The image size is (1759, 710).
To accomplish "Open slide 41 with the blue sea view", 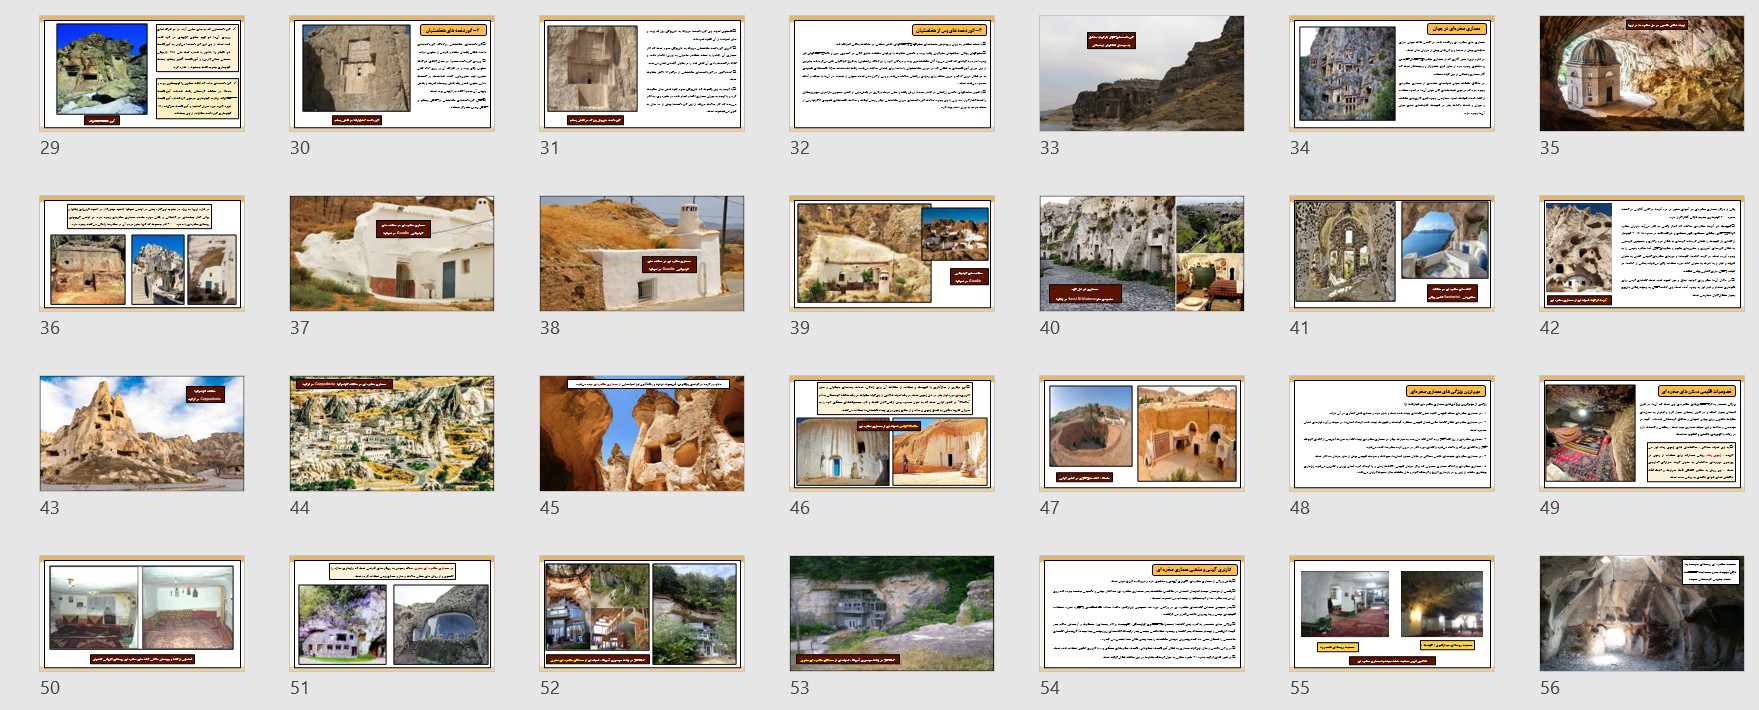I will click(1391, 253).
